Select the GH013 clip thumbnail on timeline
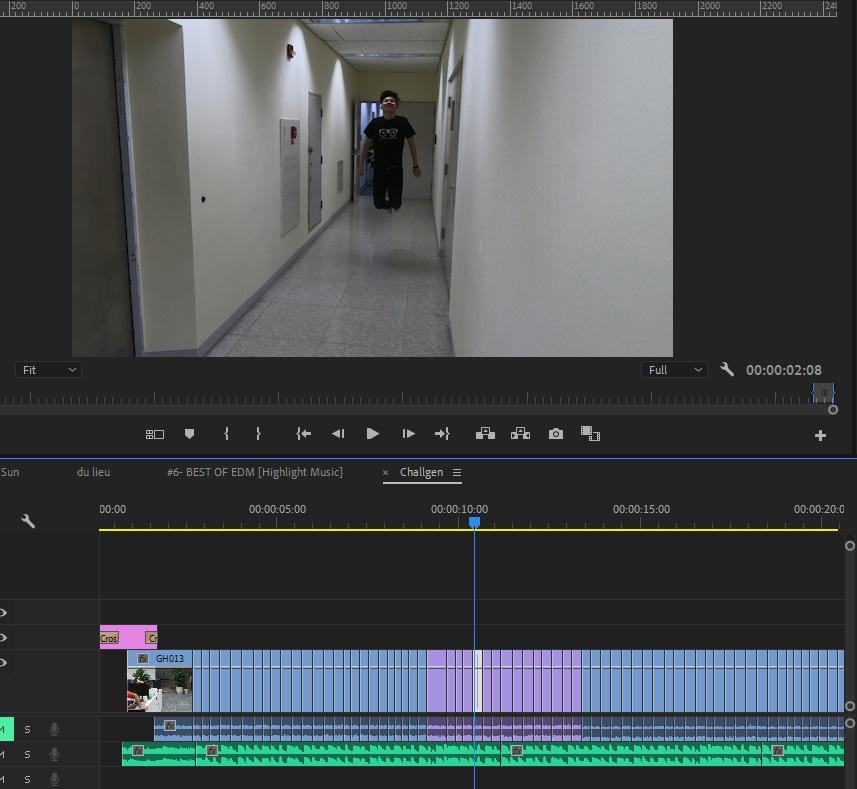 click(159, 688)
